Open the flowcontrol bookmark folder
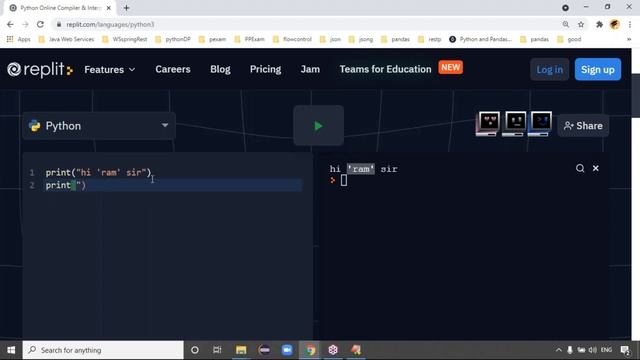This screenshot has height=360, width=640. tap(292, 39)
